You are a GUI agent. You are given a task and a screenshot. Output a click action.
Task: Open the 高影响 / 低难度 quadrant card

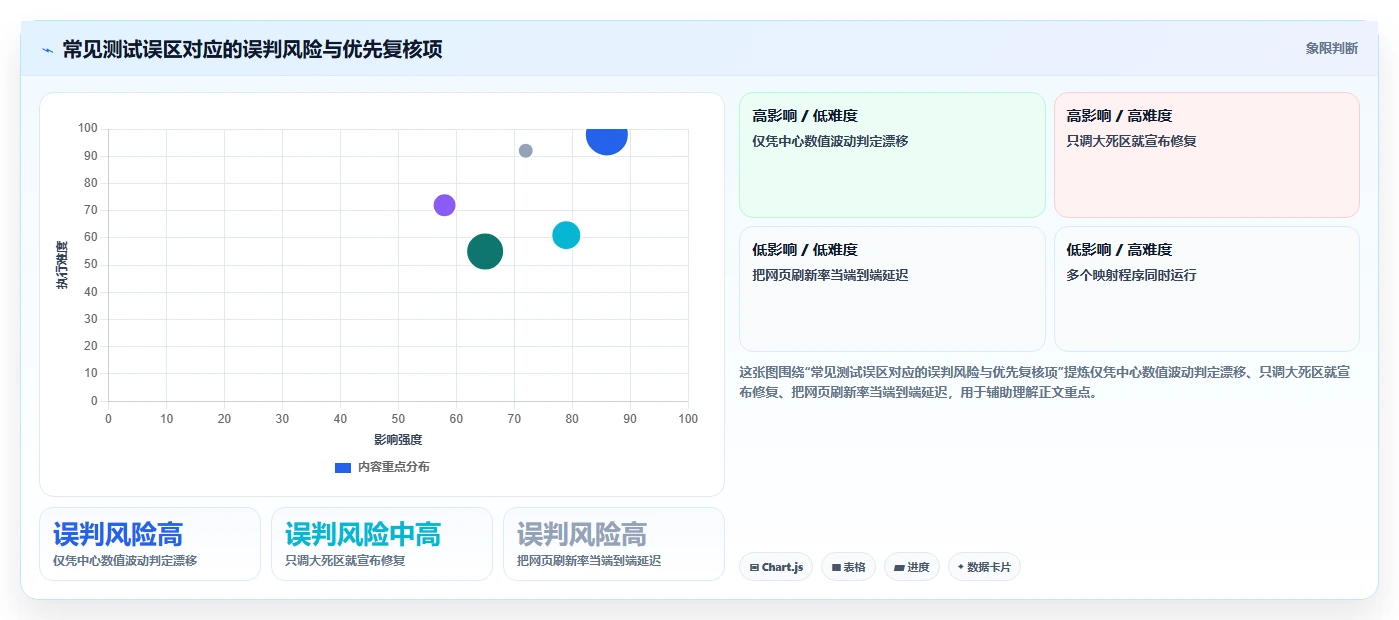coord(892,155)
